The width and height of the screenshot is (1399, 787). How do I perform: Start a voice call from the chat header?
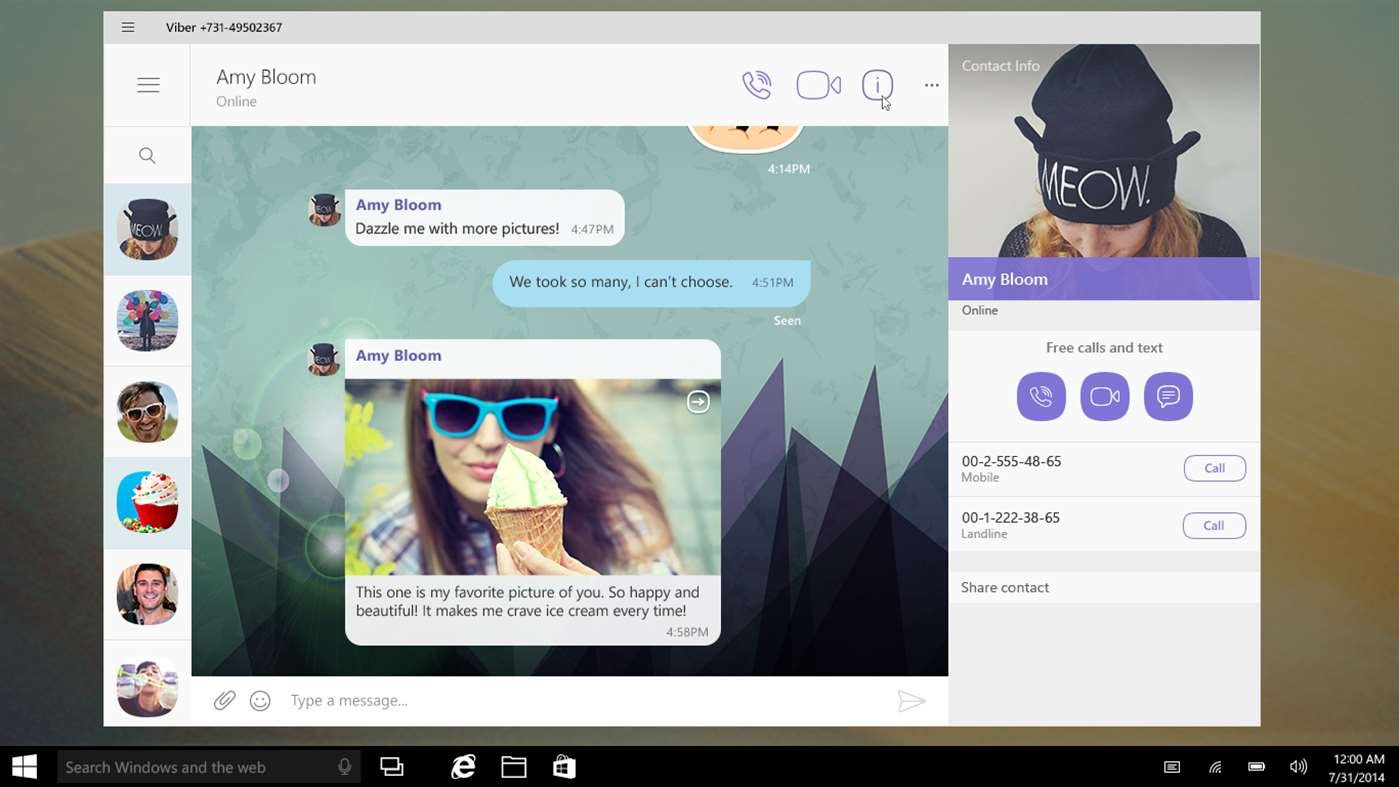[757, 85]
